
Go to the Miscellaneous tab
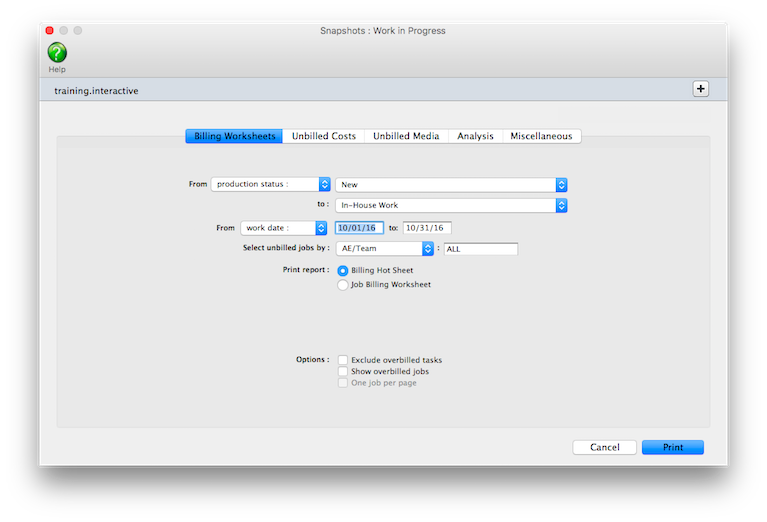pyautogui.click(x=541, y=136)
